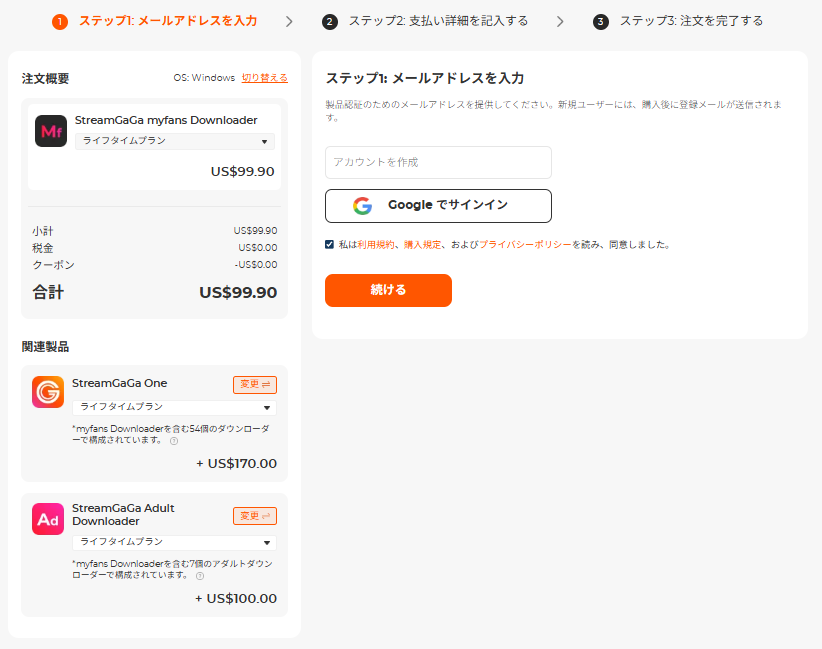The image size is (822, 649).
Task: Click the Google logo icon
Action: tap(362, 206)
